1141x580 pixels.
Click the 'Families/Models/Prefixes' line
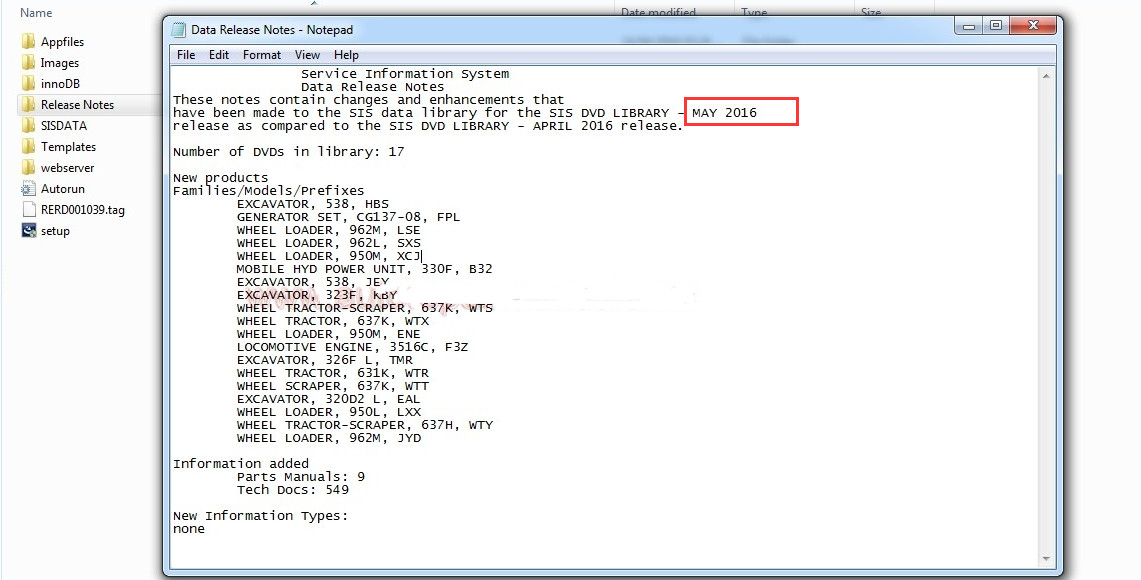269,191
